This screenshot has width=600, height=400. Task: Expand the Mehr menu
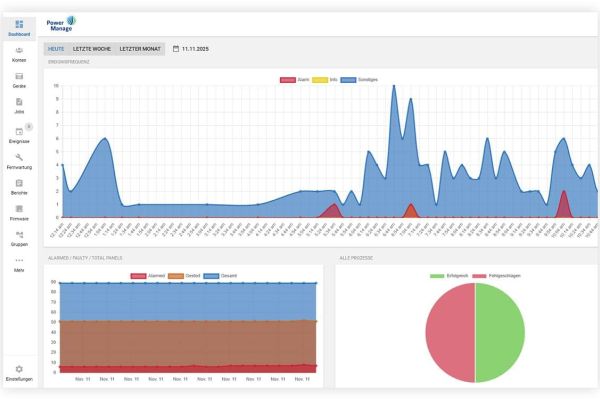(19, 262)
